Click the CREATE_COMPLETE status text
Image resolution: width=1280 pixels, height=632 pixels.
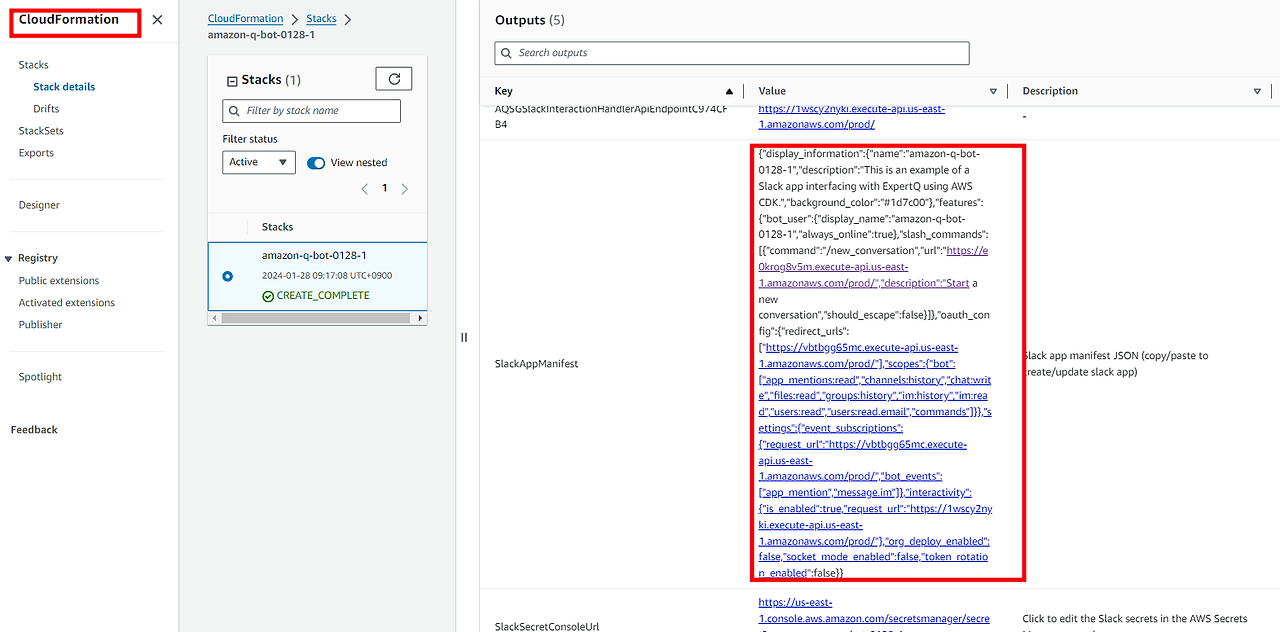[x=323, y=296]
